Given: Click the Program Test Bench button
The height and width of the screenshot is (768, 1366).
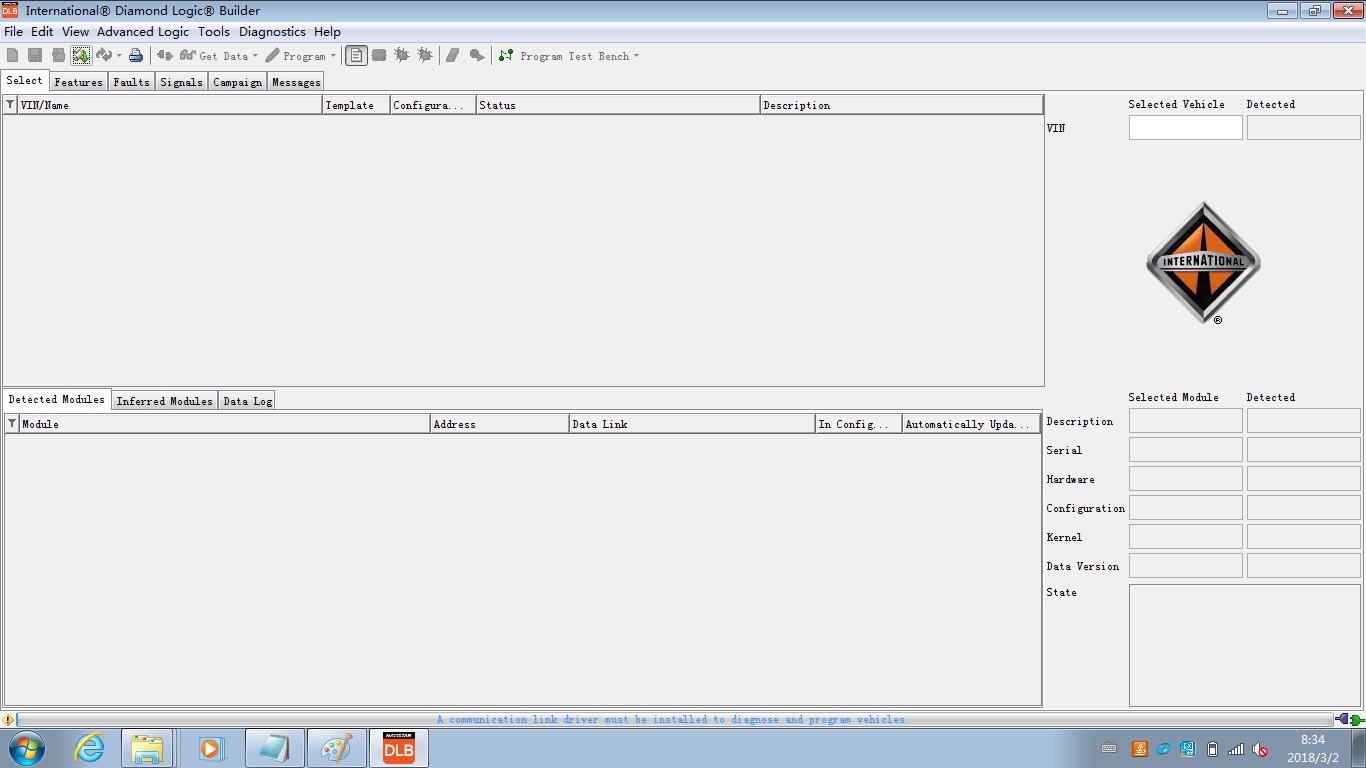Looking at the screenshot, I should point(564,56).
